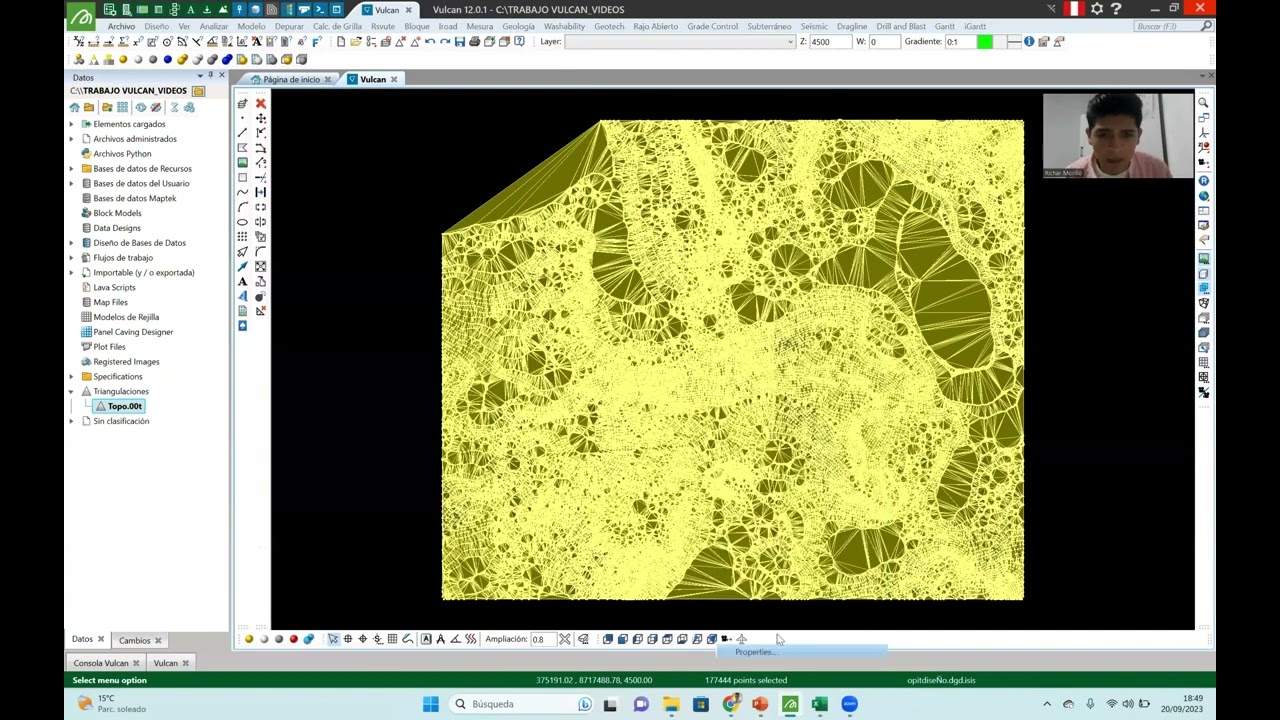Viewport: 1280px width, 720px height.
Task: Open the Modelo menu
Action: 251,26
